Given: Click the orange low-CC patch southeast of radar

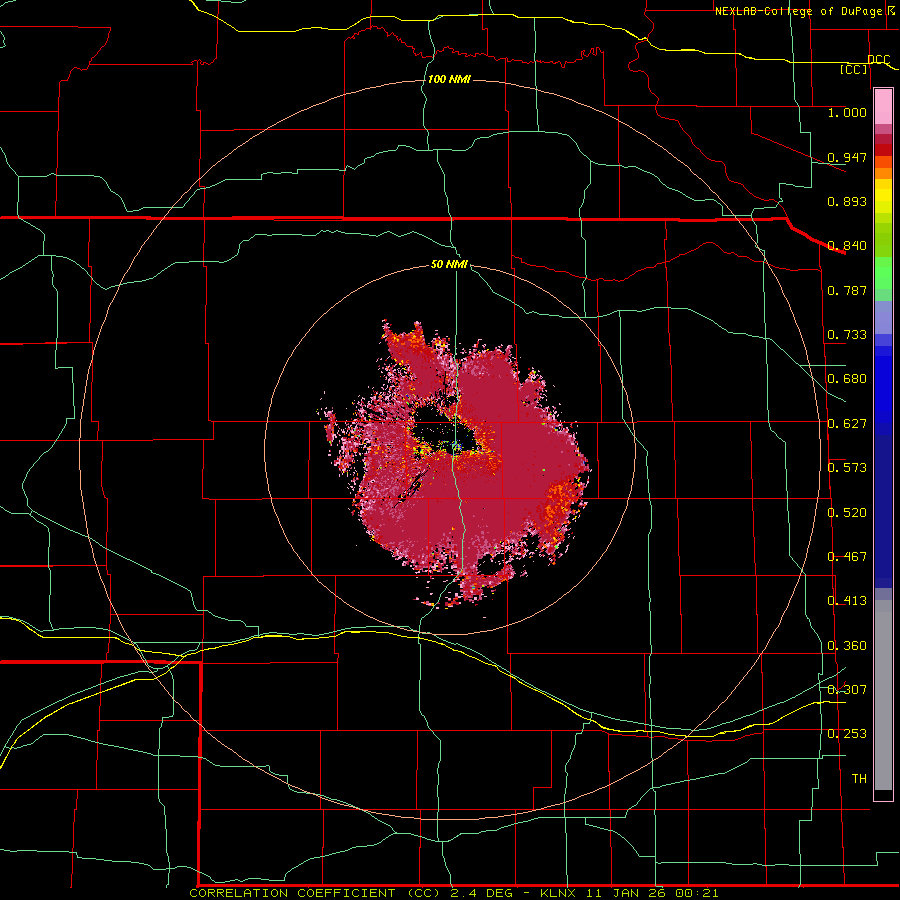Looking at the screenshot, I should pyautogui.click(x=558, y=505).
